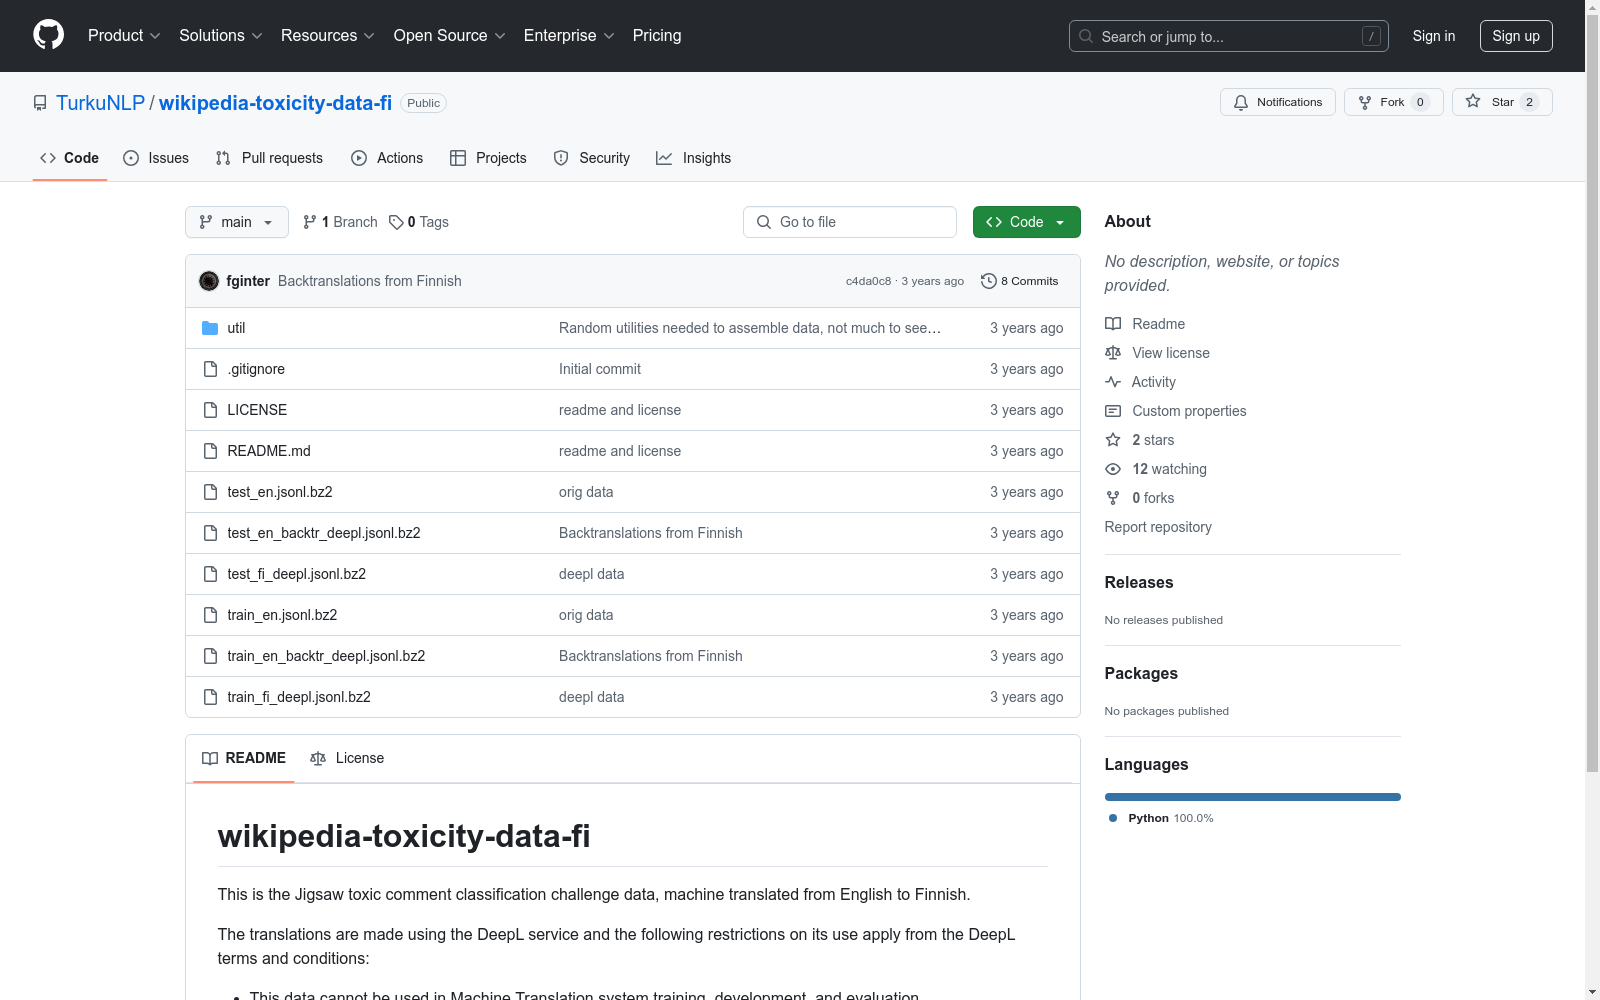Image resolution: width=1600 pixels, height=1000 pixels.
Task: Select the README tab in README panel
Action: [244, 758]
